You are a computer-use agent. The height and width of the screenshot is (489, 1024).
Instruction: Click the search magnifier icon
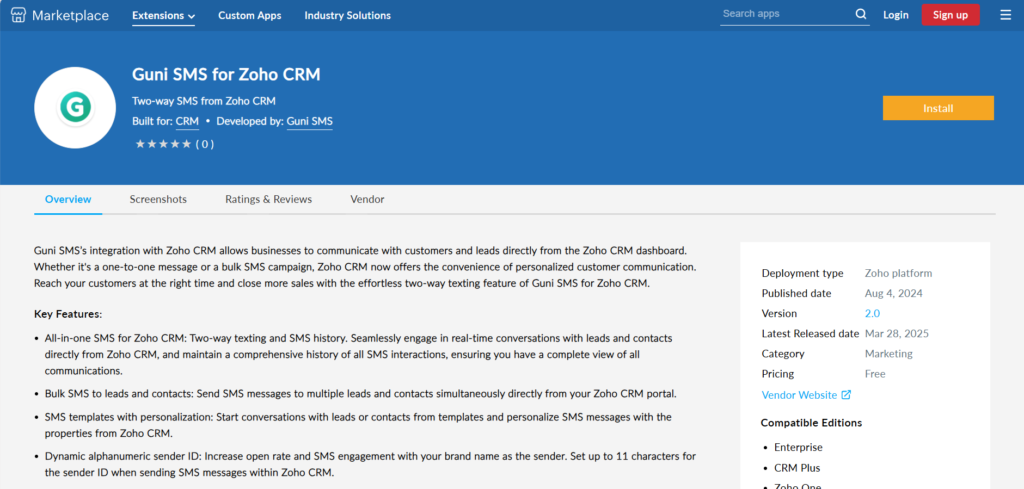tap(861, 14)
